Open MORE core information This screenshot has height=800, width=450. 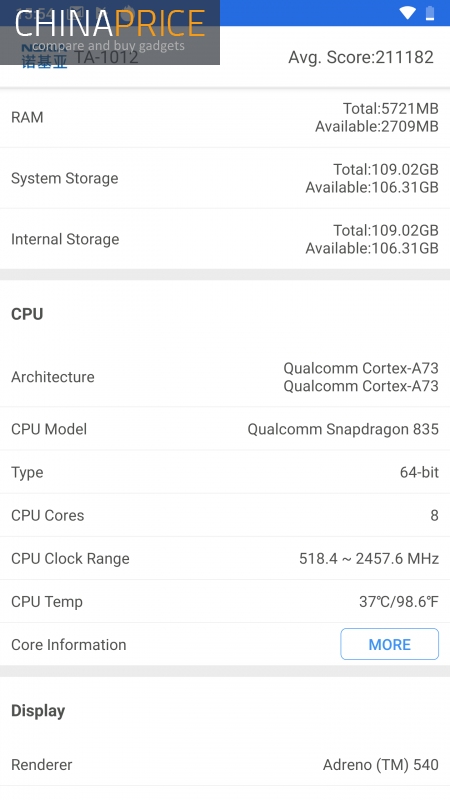[389, 644]
